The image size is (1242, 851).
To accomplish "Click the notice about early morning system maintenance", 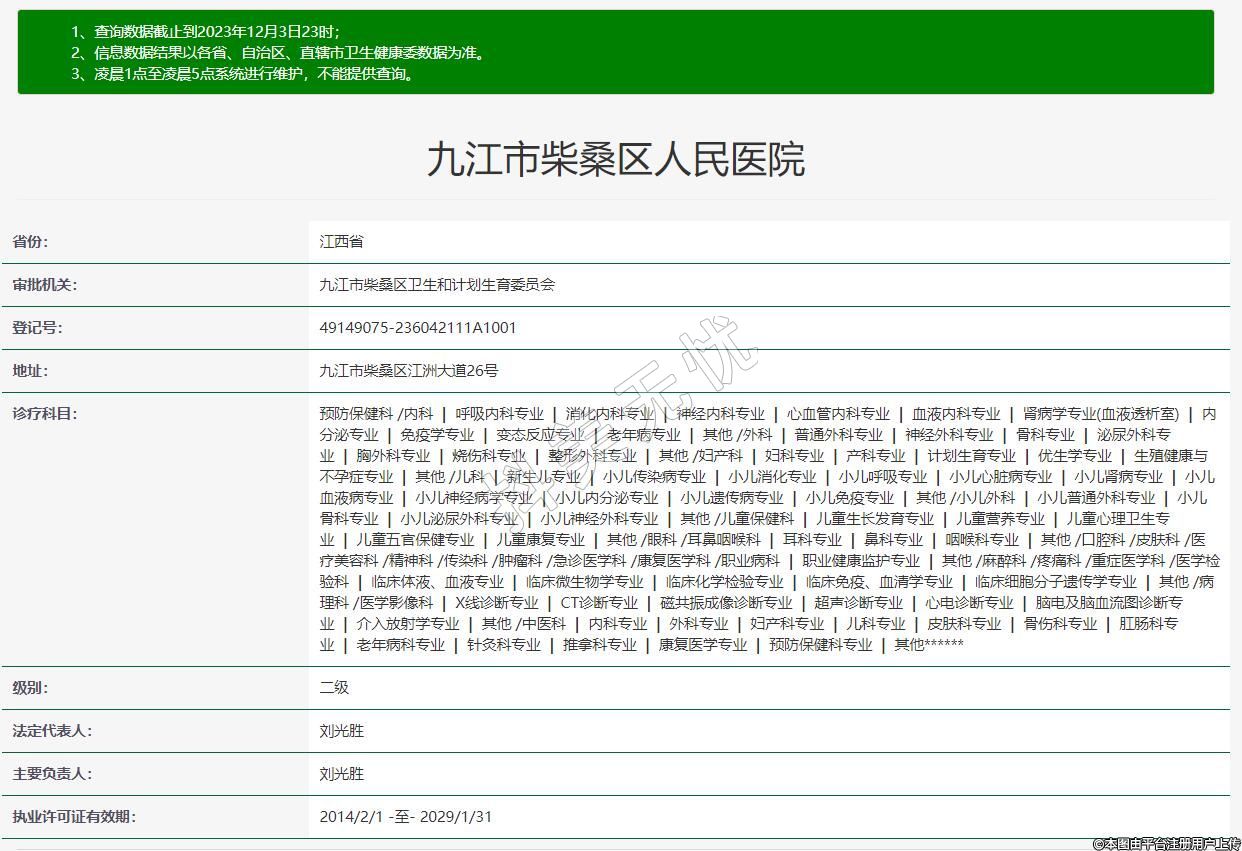I will point(242,74).
